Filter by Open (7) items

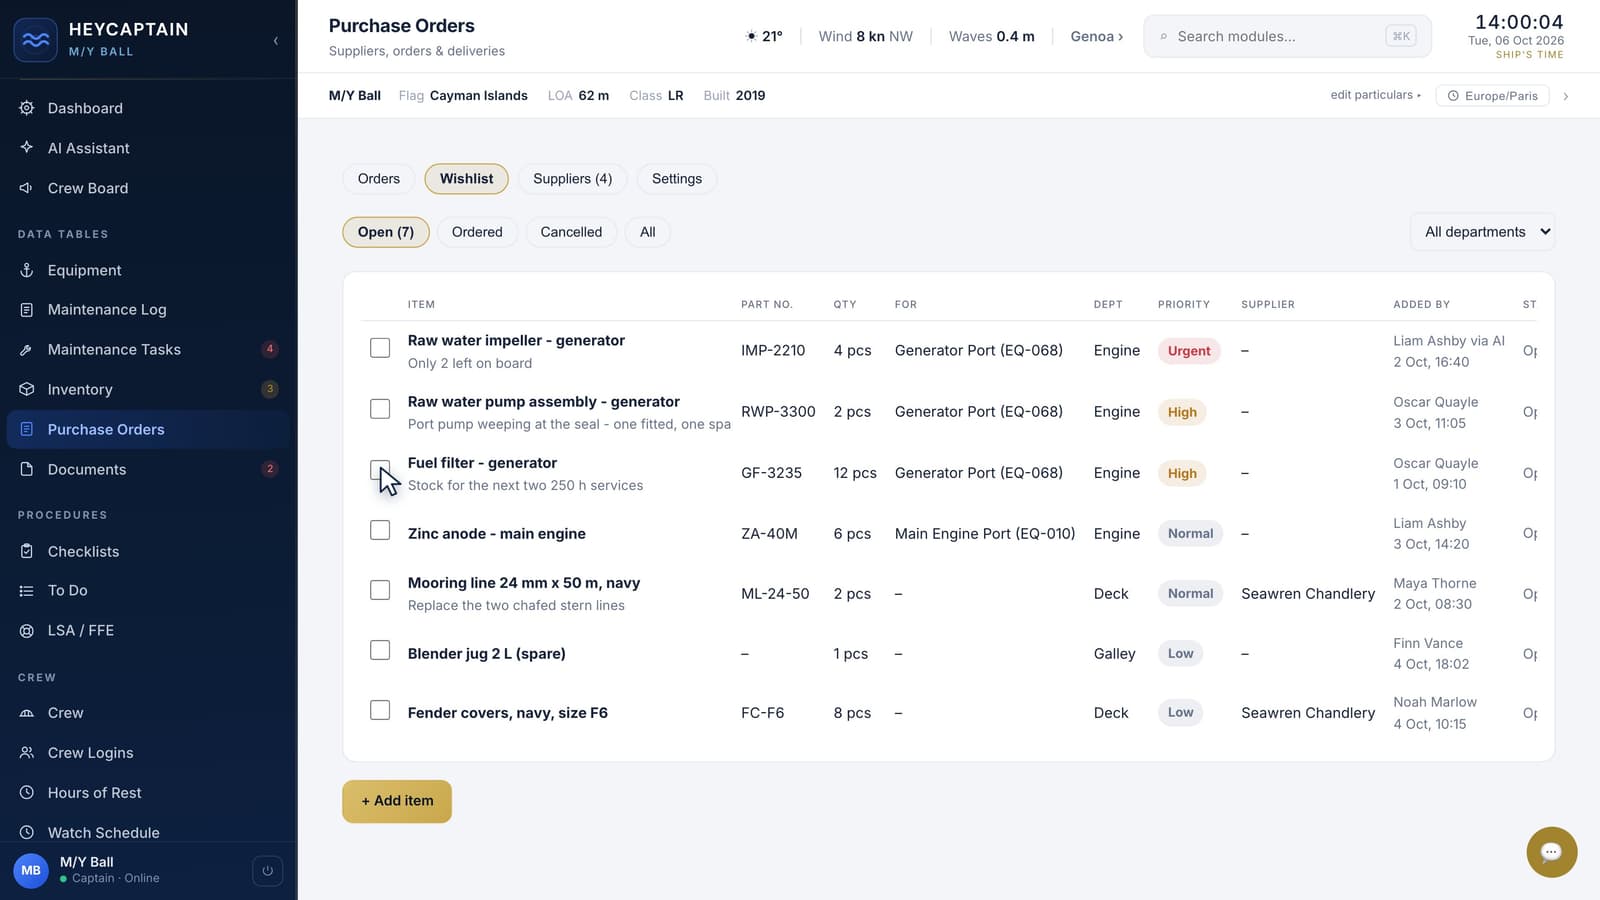point(386,232)
